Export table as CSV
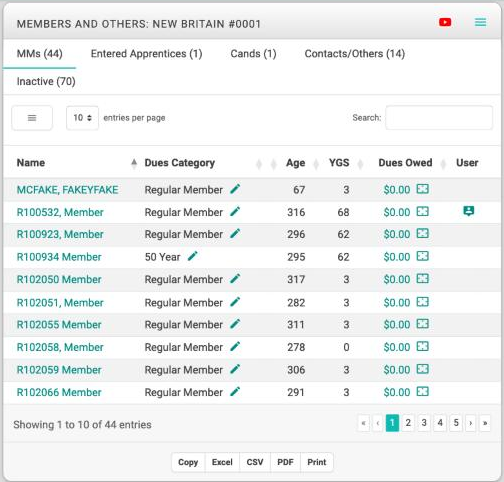The width and height of the screenshot is (504, 482). (x=255, y=462)
